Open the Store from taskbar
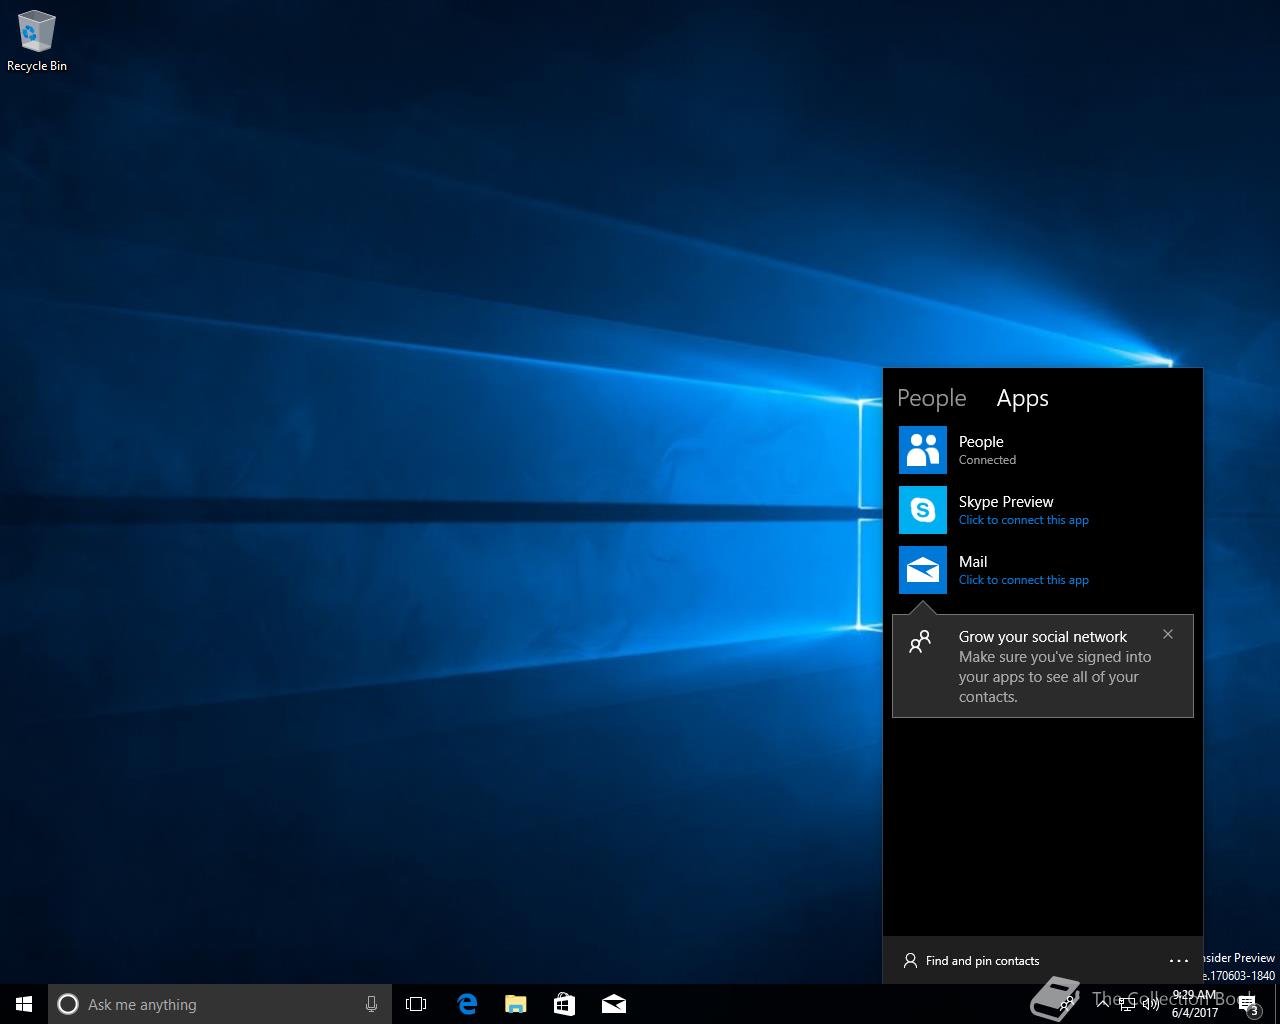Viewport: 1280px width, 1024px height. coord(565,1004)
